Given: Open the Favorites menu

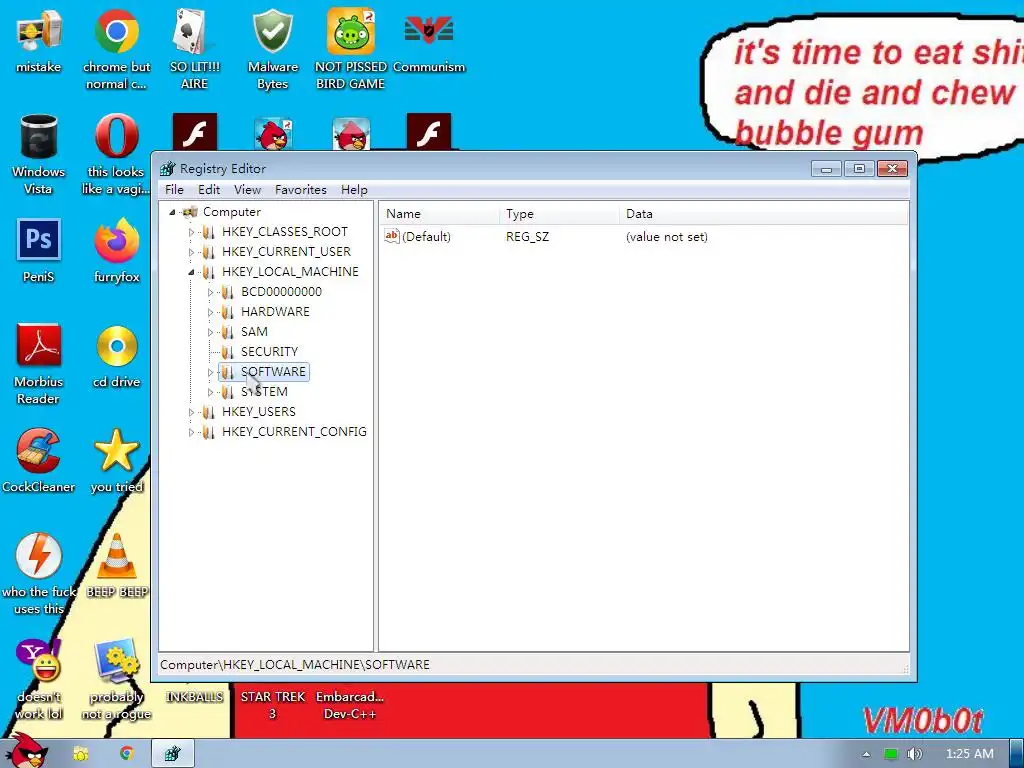Looking at the screenshot, I should tap(300, 189).
